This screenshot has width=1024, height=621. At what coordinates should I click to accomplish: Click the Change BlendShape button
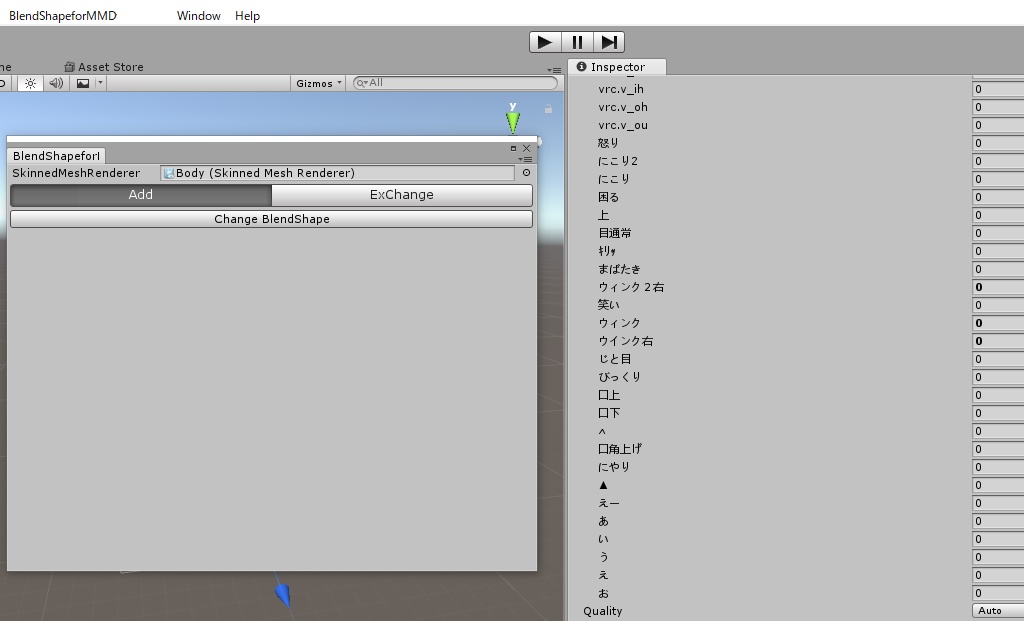(x=272, y=219)
